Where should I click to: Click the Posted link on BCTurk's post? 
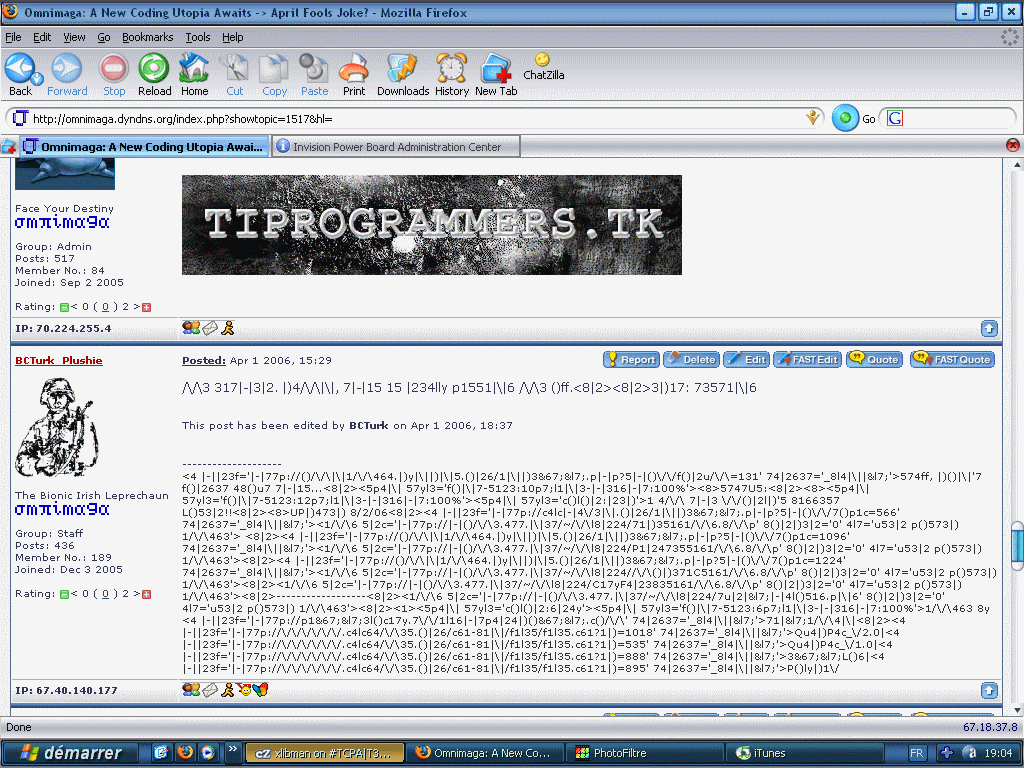(x=204, y=360)
